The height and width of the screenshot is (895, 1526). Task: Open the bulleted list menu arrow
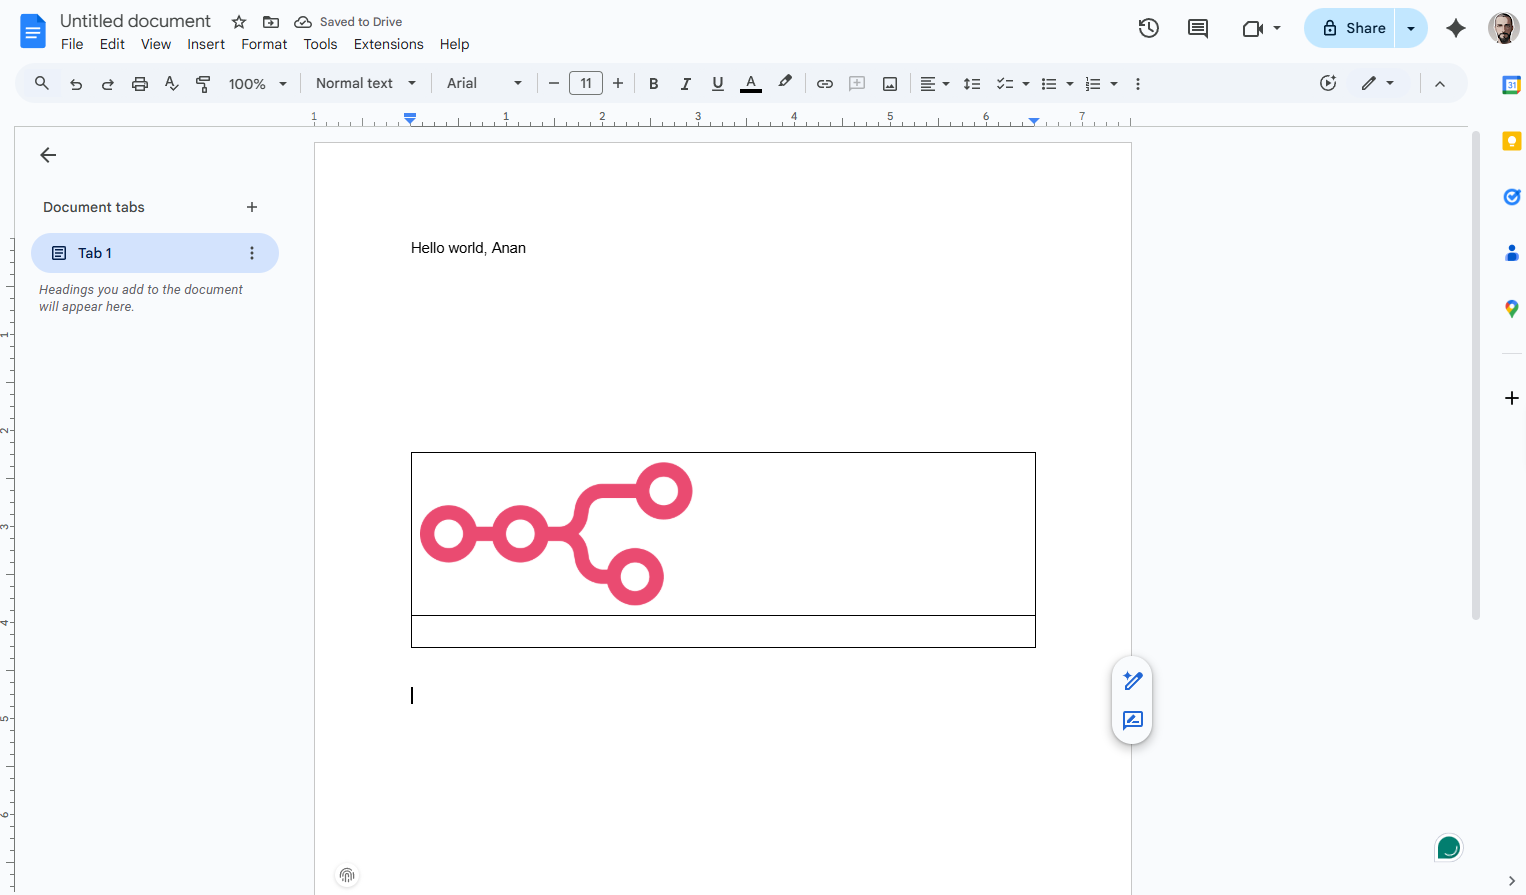[1070, 84]
